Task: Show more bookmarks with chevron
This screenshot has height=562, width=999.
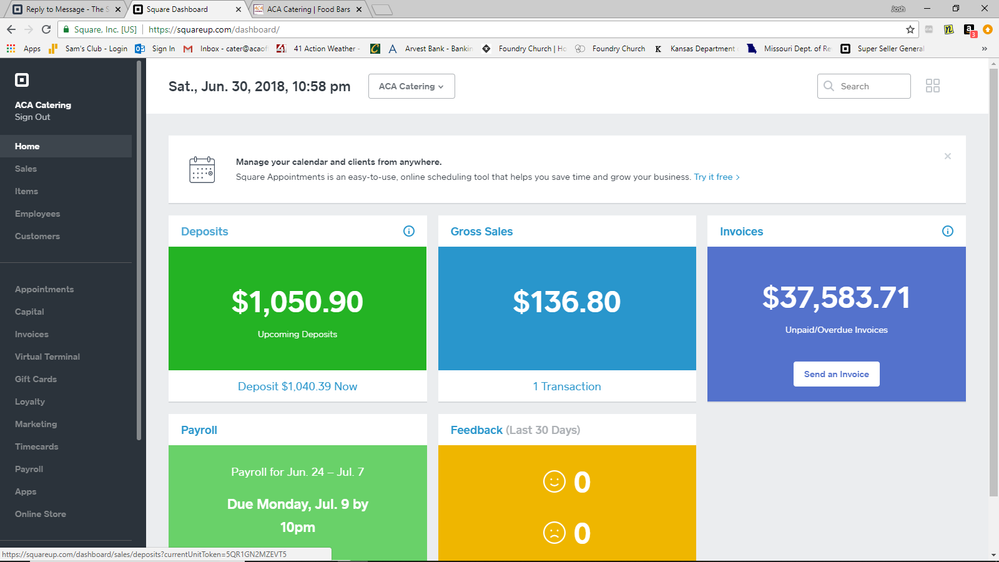Action: pyautogui.click(x=984, y=48)
